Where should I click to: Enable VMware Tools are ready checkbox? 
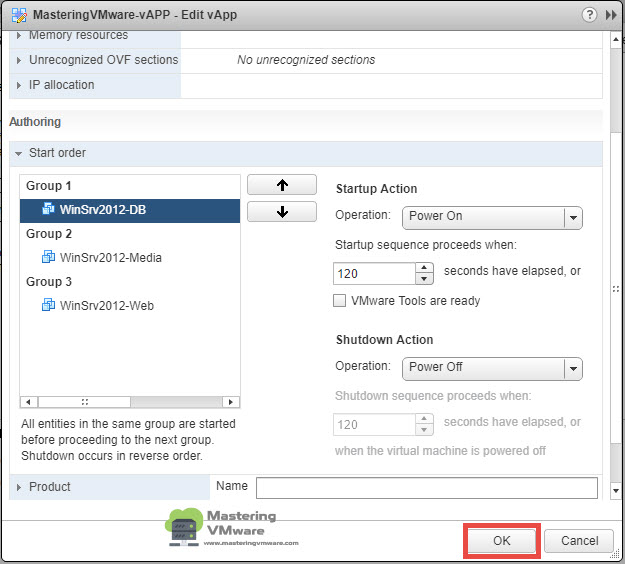pyautogui.click(x=340, y=301)
